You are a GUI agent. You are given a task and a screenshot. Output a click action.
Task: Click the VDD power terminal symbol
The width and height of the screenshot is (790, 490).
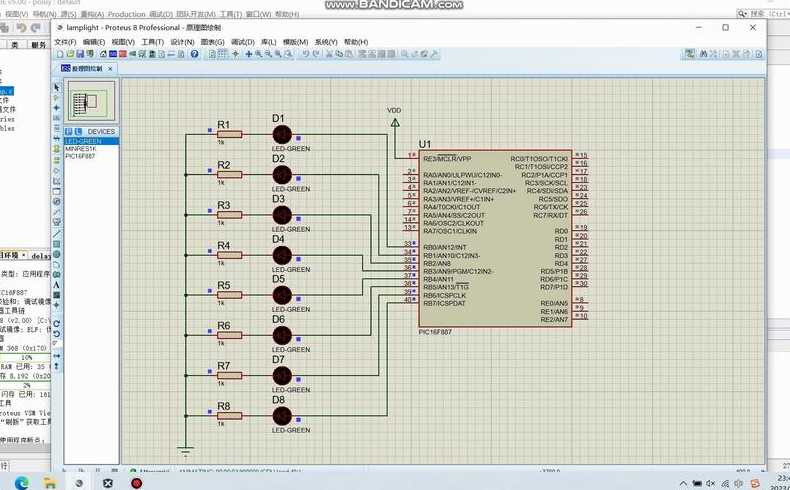[395, 122]
